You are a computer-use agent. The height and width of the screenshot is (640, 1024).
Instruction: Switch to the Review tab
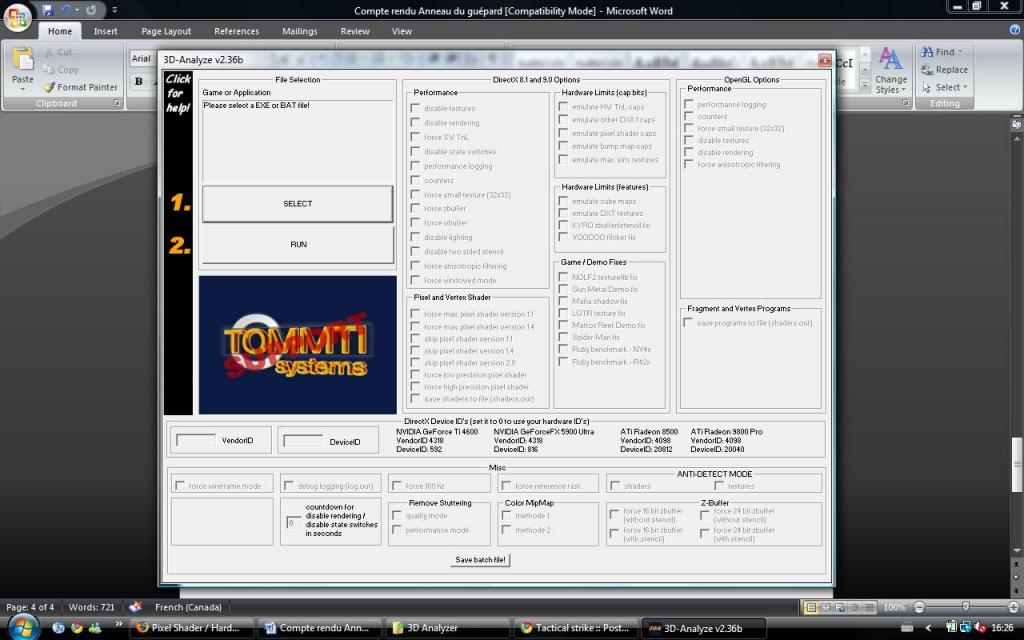pyautogui.click(x=355, y=31)
